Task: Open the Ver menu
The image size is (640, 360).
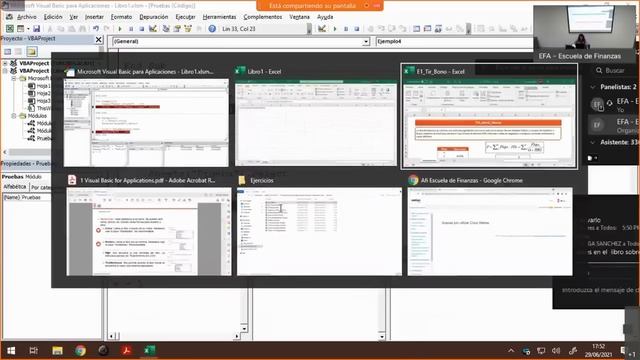Action: pos(73,17)
